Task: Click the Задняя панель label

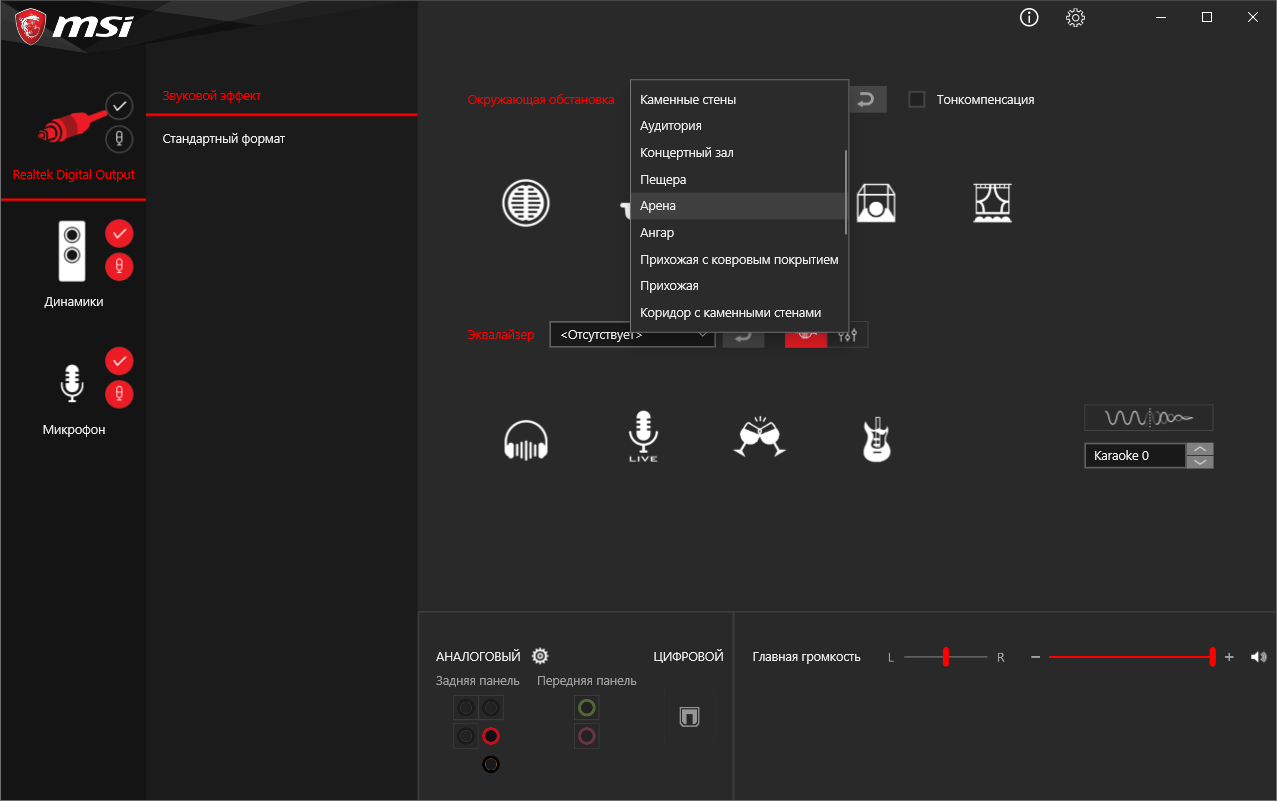Action: (478, 681)
